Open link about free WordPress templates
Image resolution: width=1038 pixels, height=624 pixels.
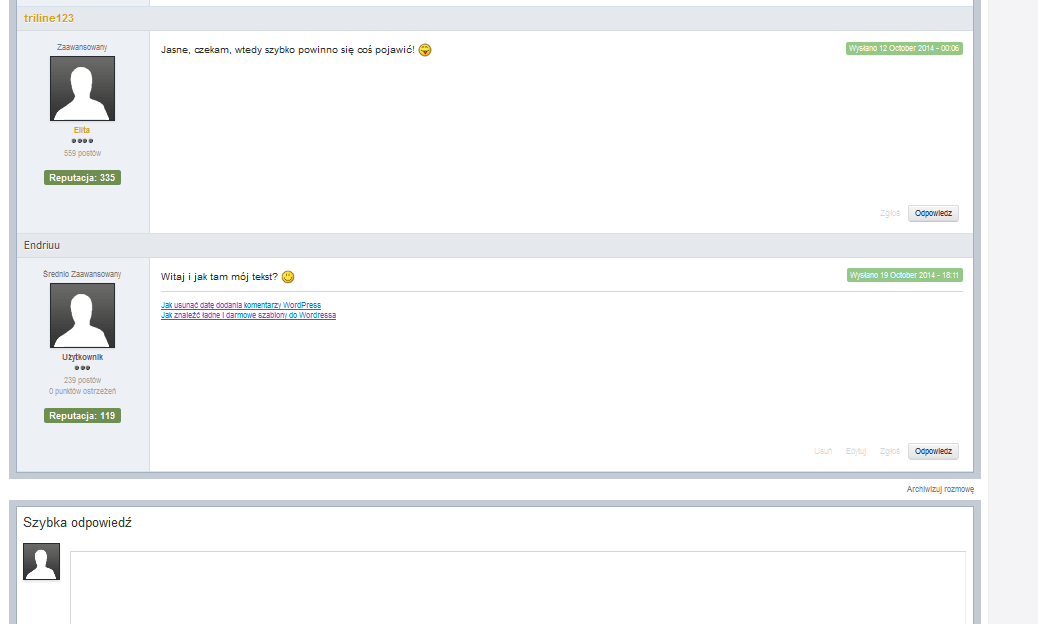pyautogui.click(x=248, y=315)
